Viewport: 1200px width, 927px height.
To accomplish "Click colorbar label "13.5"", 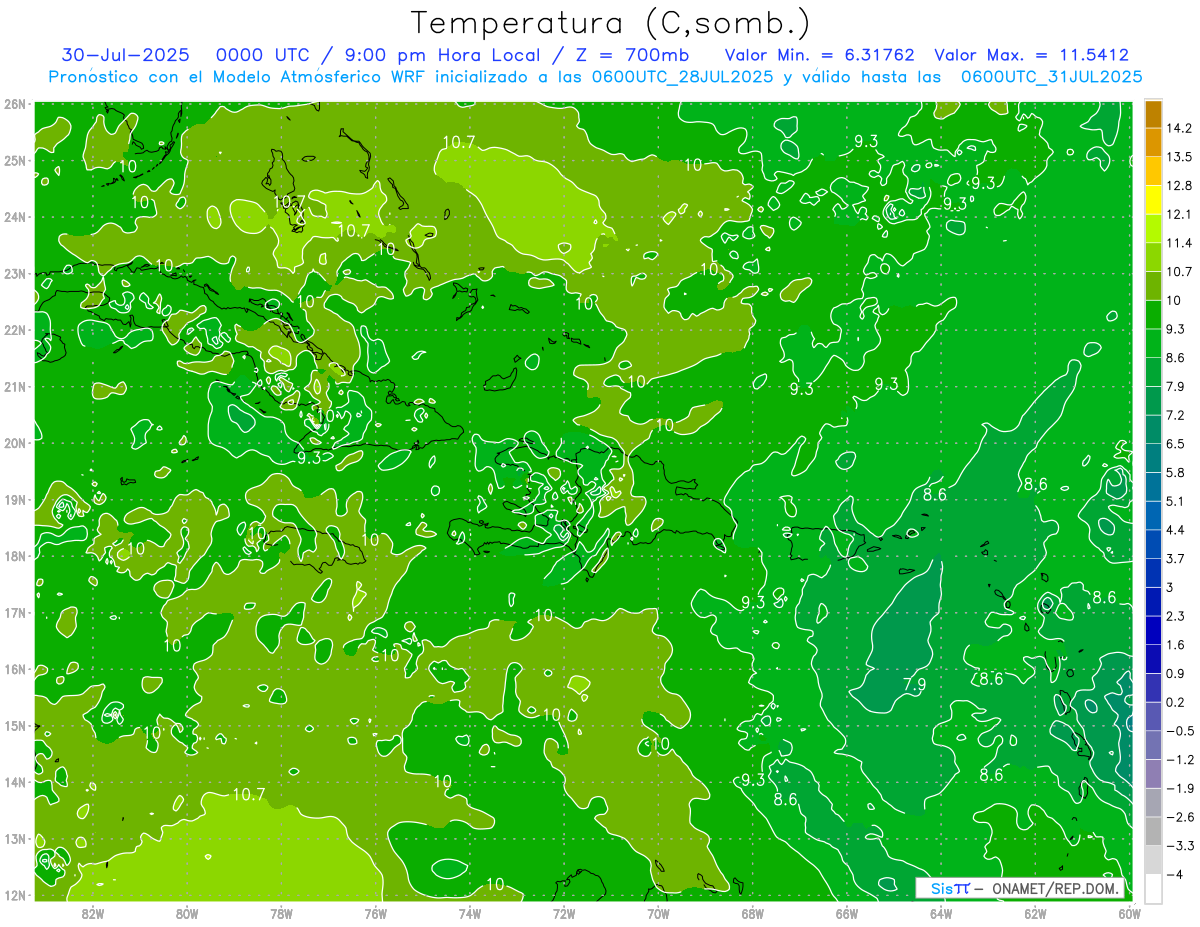I will point(1180,157).
